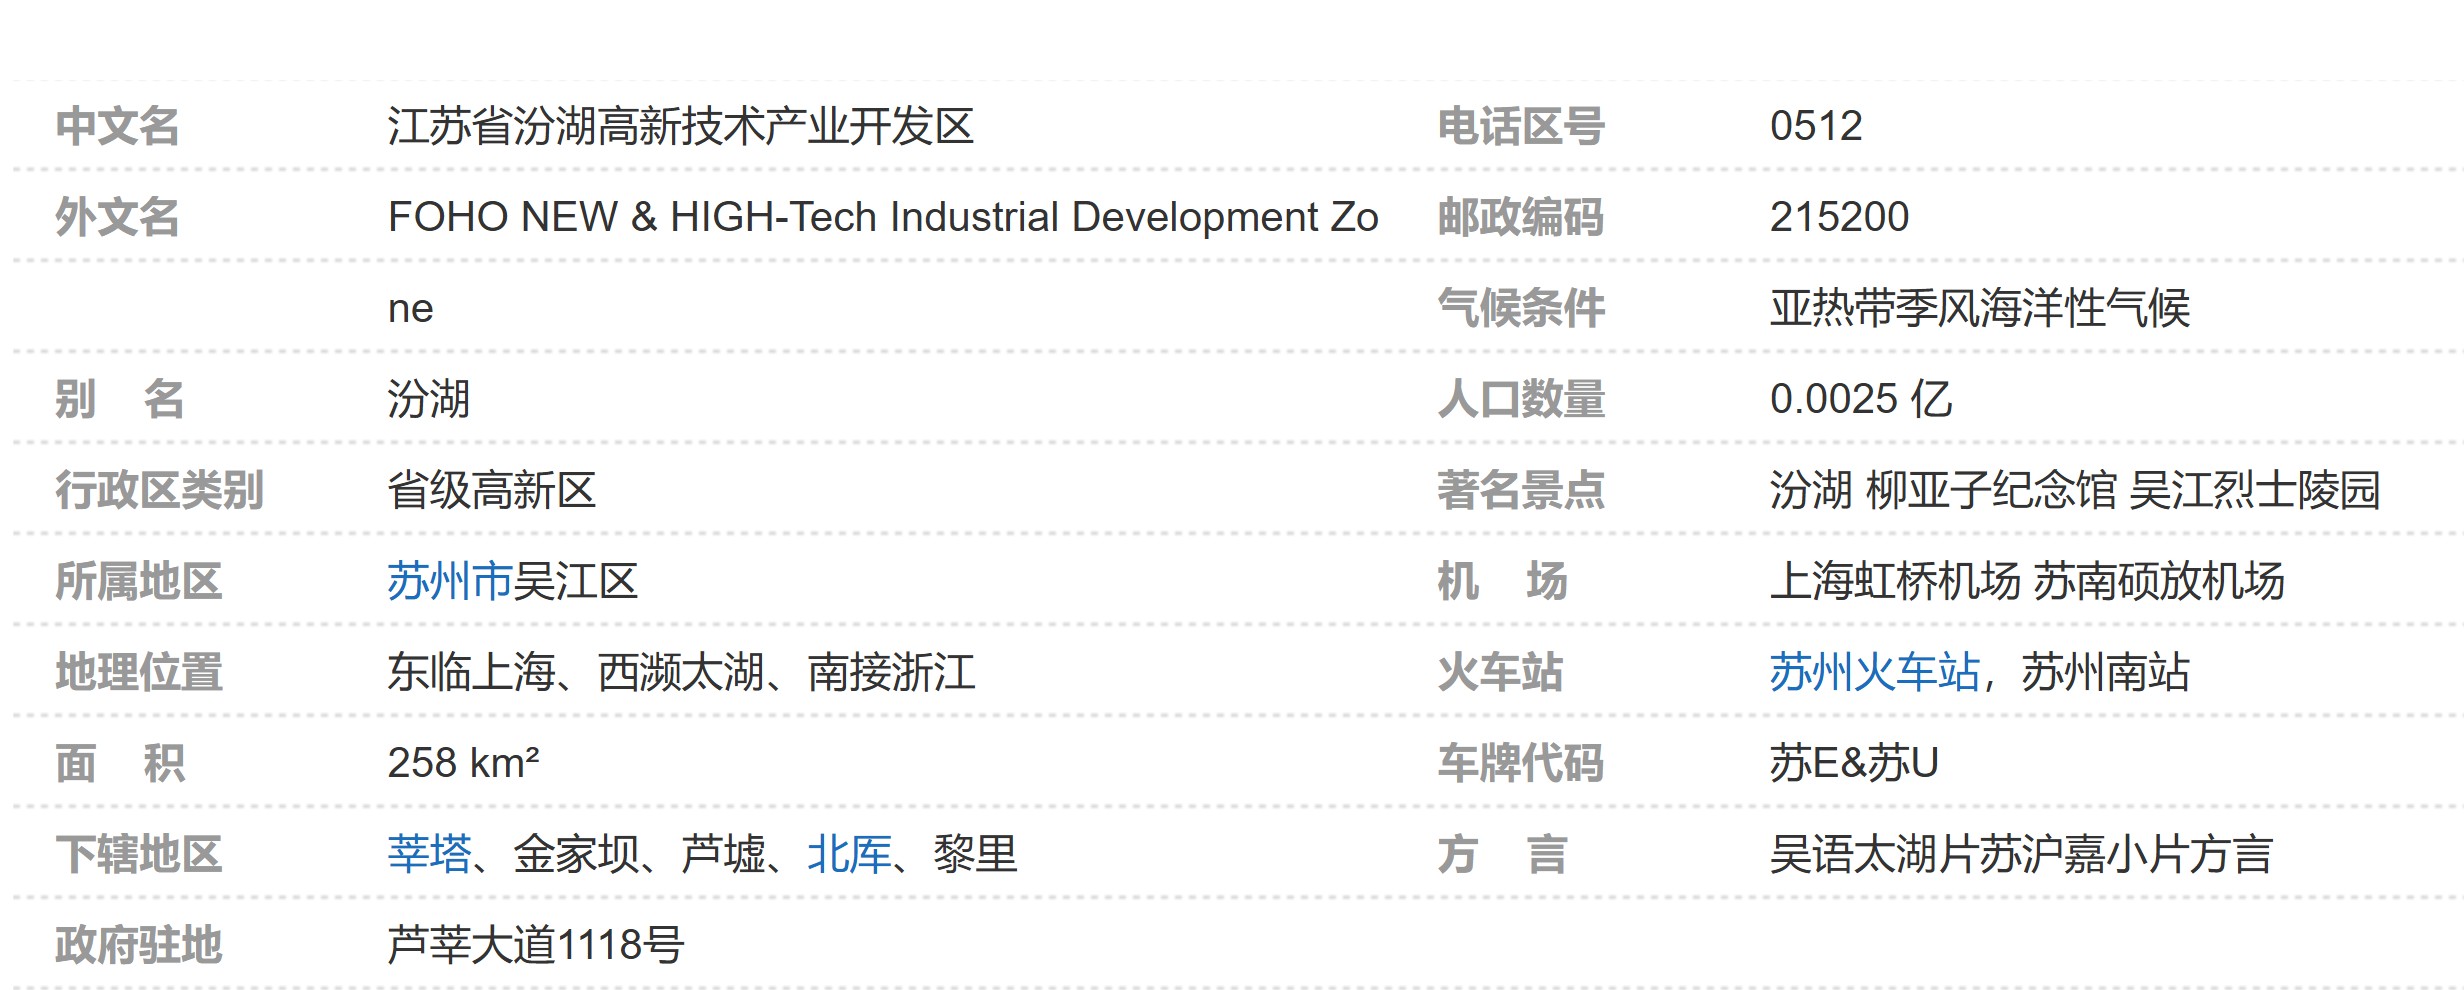The height and width of the screenshot is (990, 2464).
Task: Click the label 政府驻地
Action: click(x=139, y=945)
